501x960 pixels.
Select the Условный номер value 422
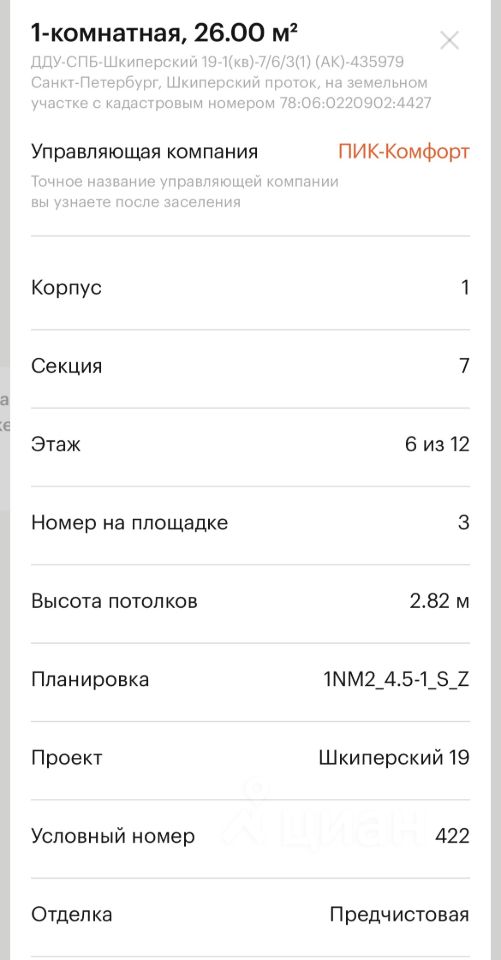point(453,836)
